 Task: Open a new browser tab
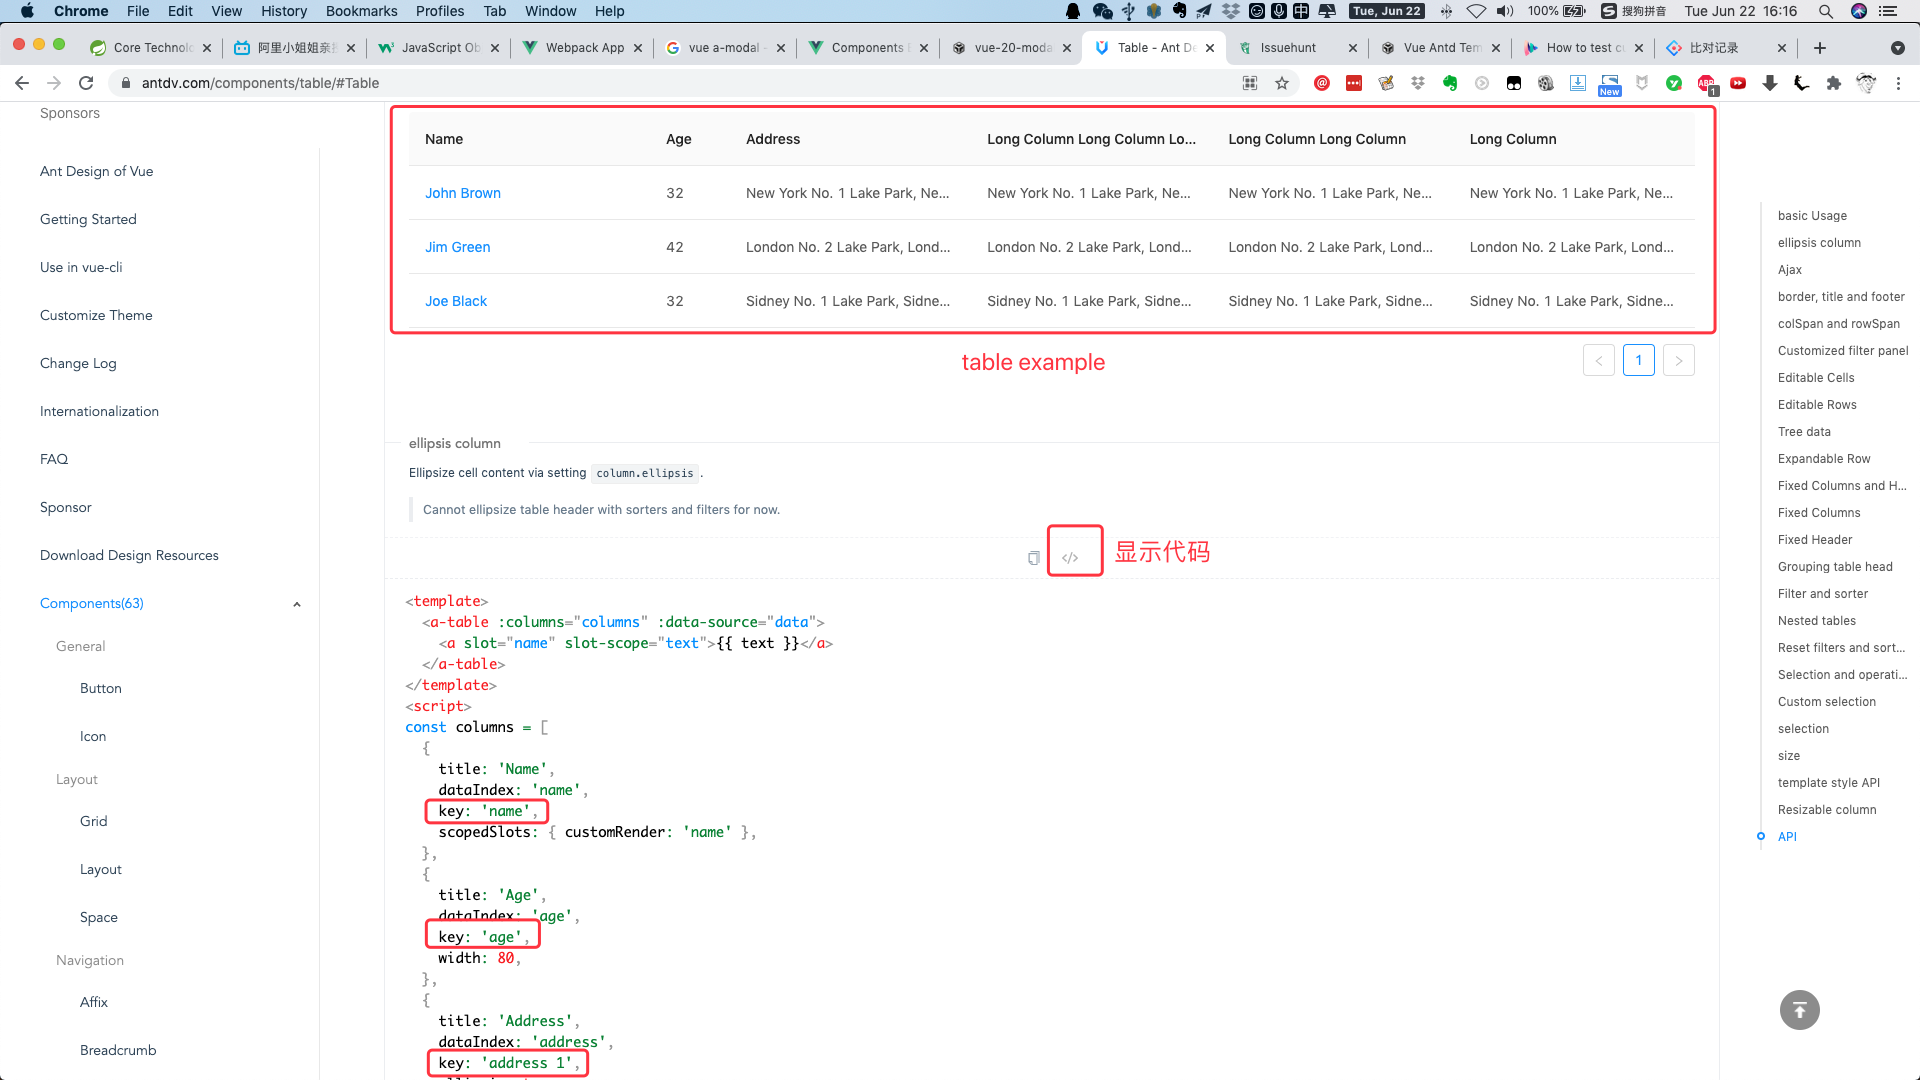pos(1820,48)
